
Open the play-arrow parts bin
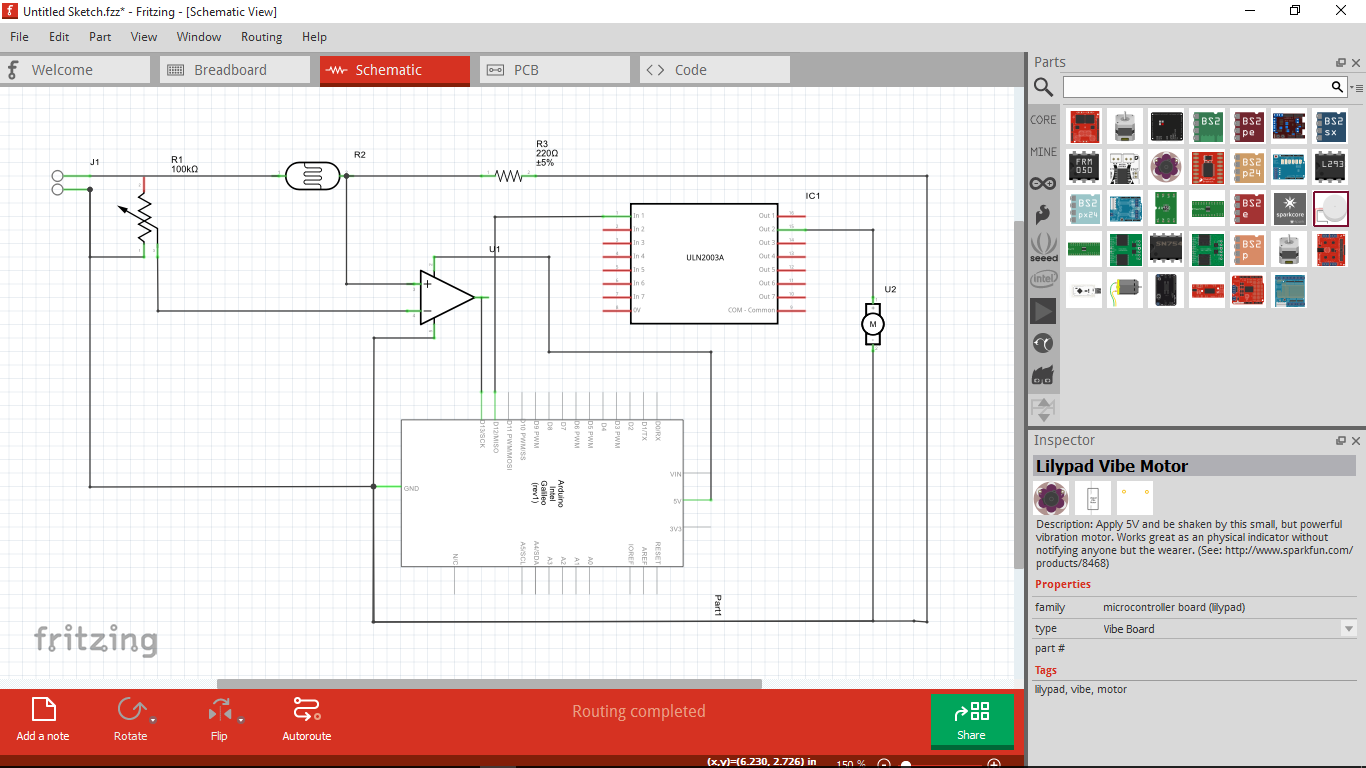(x=1043, y=311)
